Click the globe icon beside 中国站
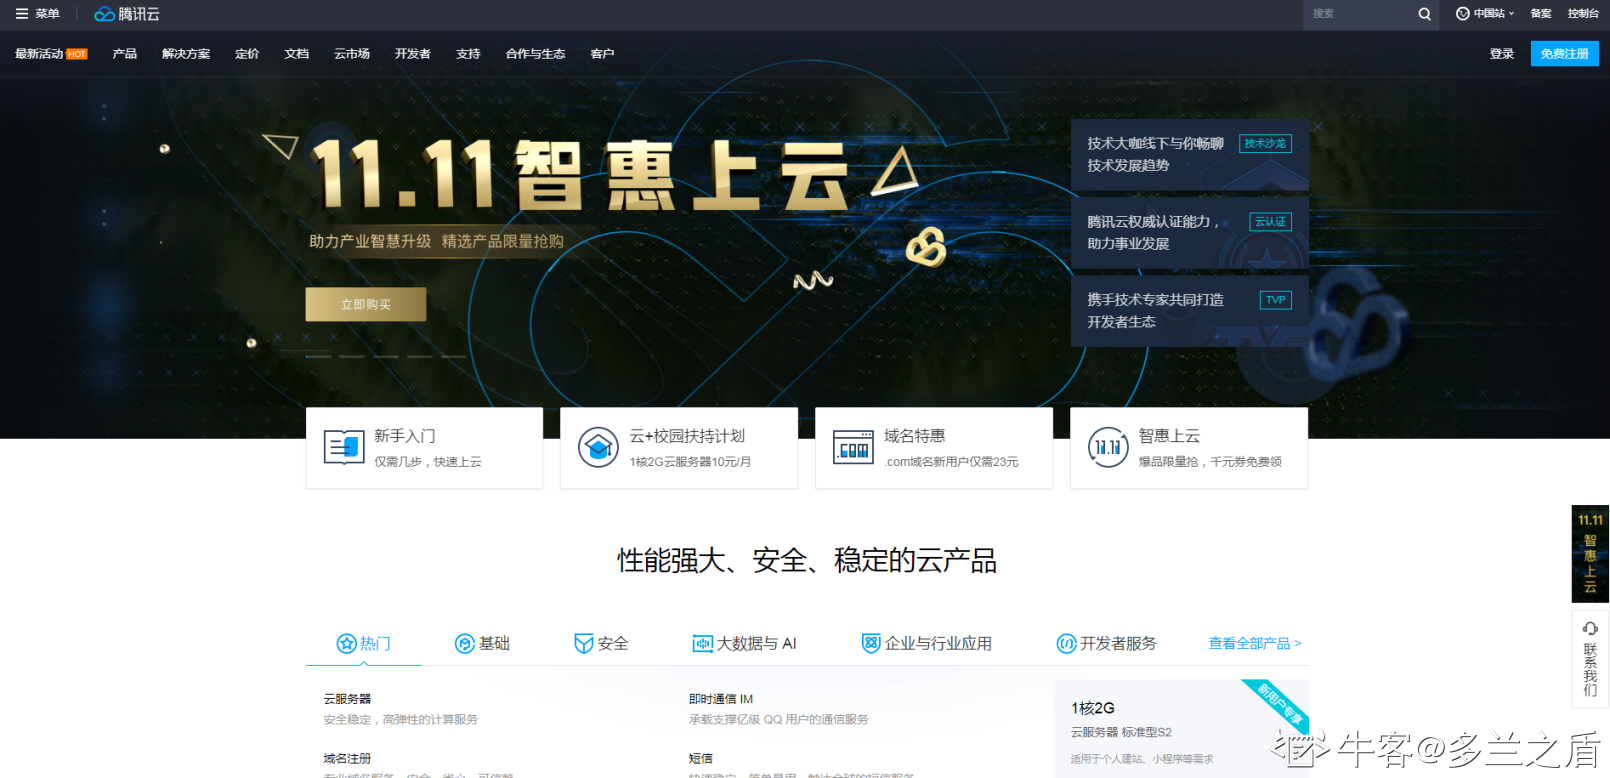 coord(1462,14)
